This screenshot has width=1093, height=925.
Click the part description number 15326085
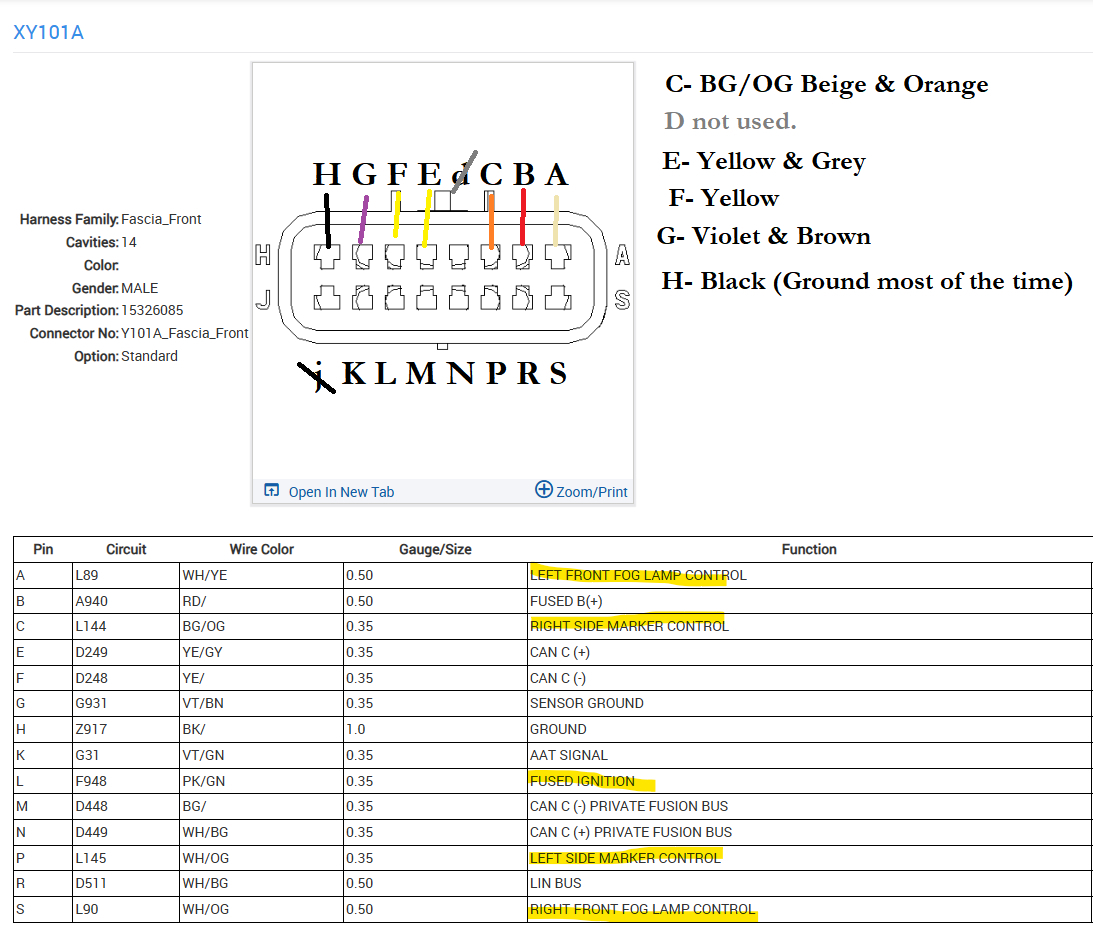click(x=152, y=310)
